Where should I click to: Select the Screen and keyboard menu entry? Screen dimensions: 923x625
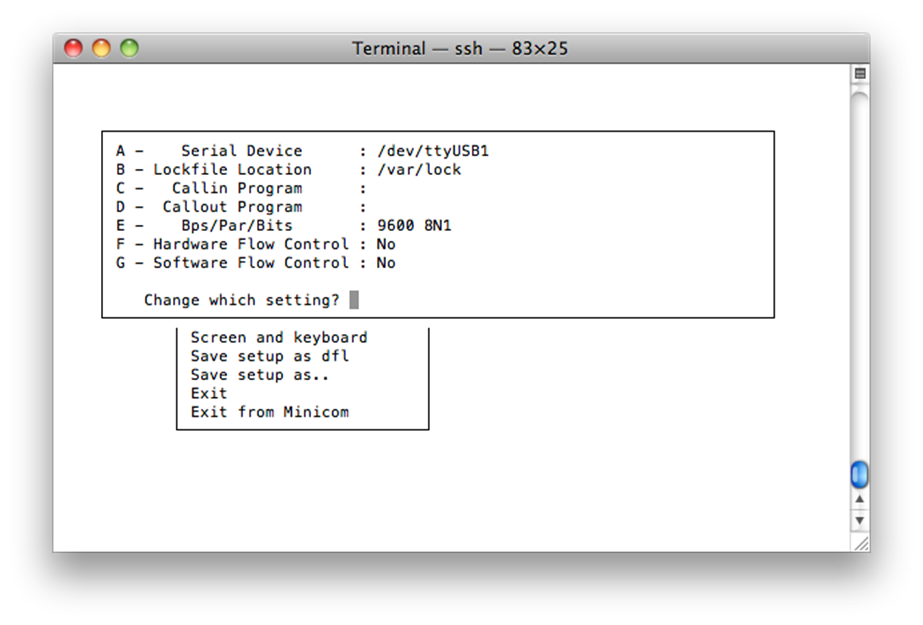click(279, 337)
